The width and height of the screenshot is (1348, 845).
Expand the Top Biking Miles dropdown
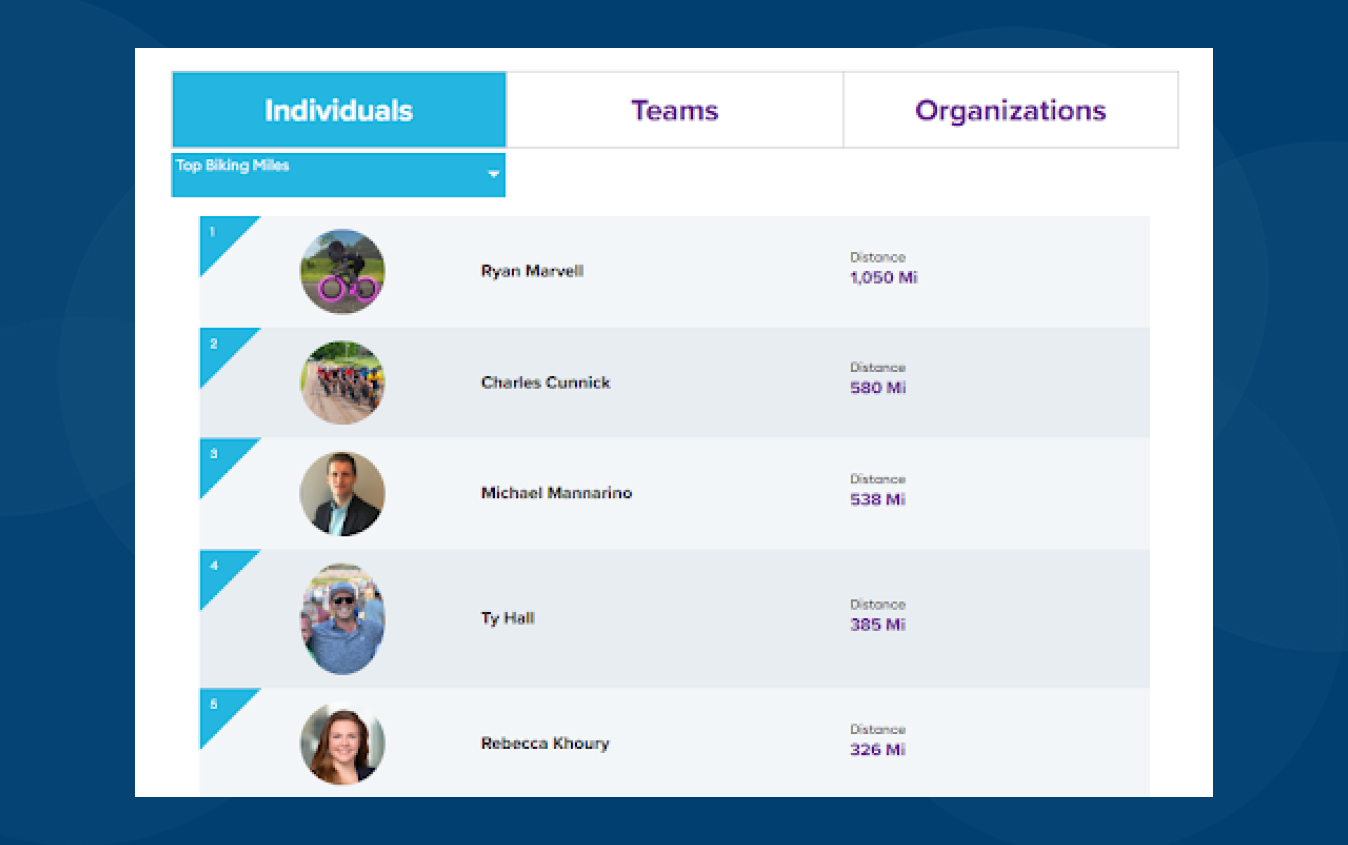[x=338, y=174]
